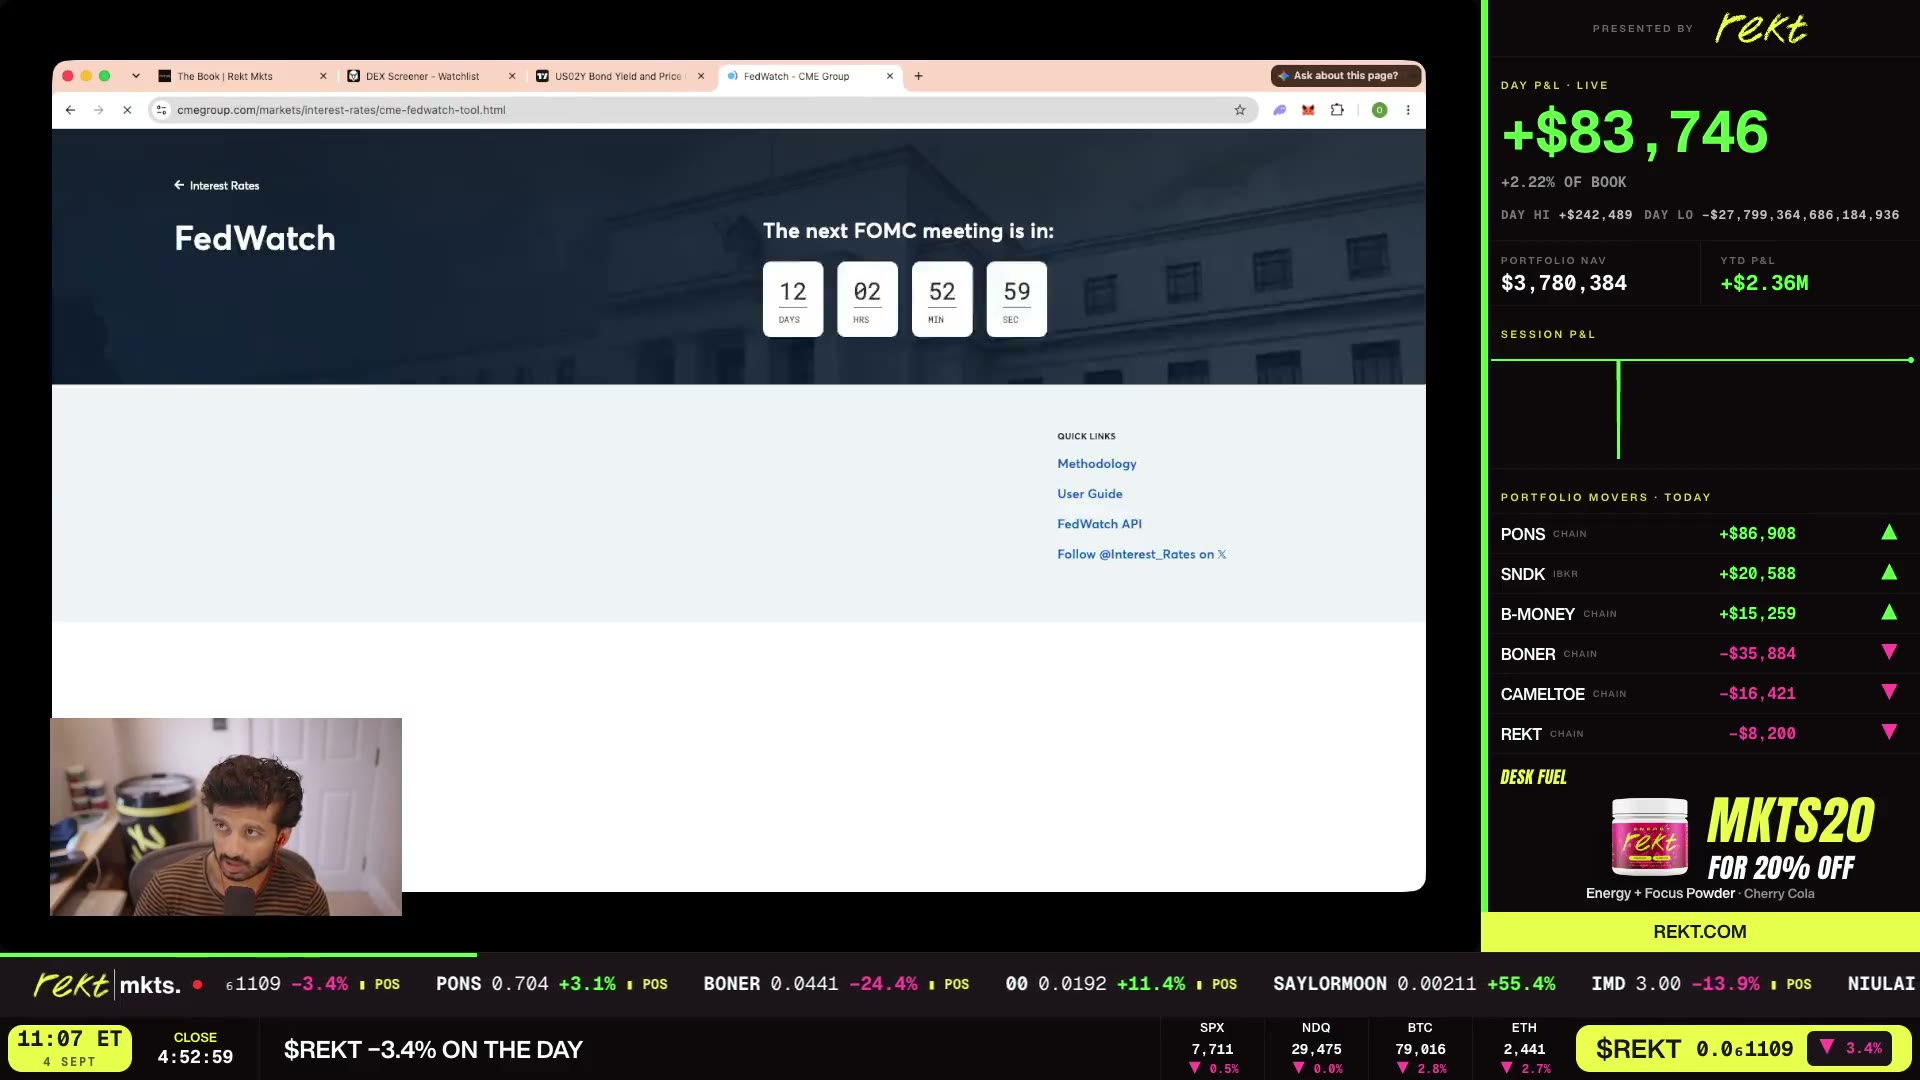Open the Chrome three-dot menu

(x=1408, y=110)
